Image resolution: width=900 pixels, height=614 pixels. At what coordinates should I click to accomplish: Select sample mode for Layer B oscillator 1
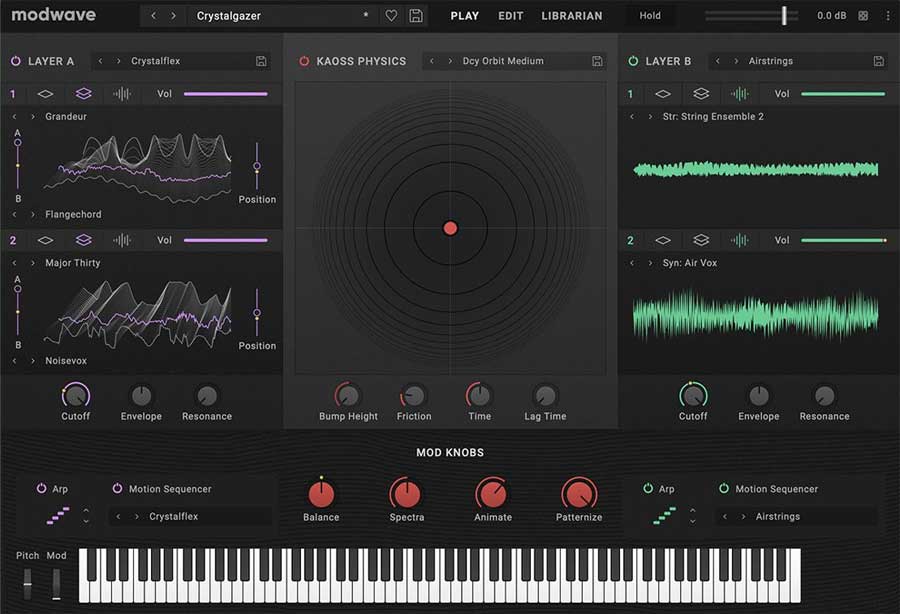739,94
